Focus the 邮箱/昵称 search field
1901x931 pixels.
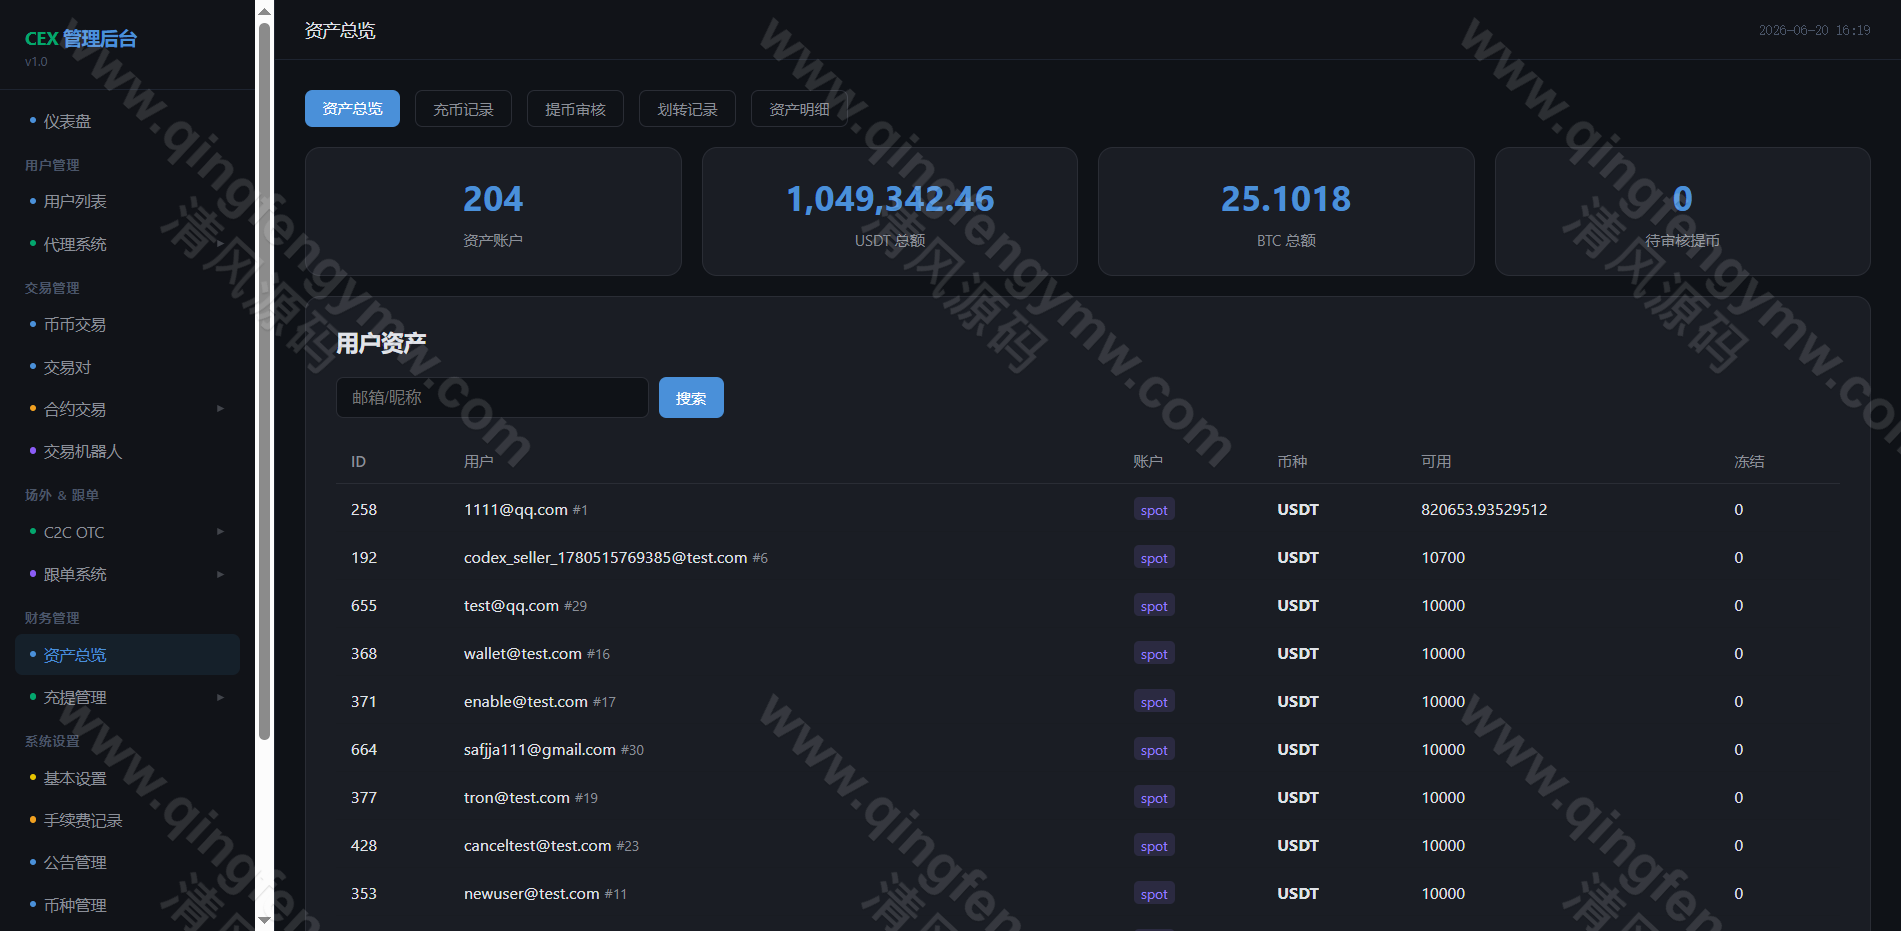click(492, 398)
